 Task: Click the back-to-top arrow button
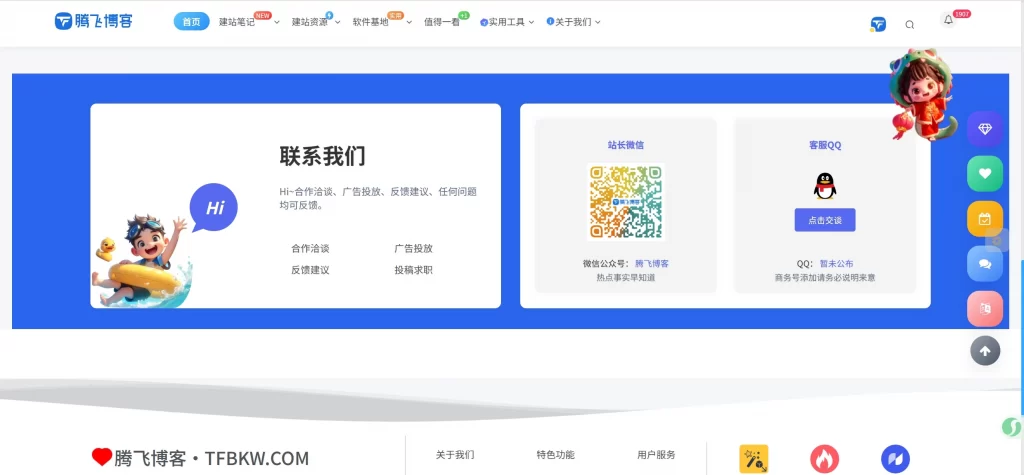(x=985, y=351)
